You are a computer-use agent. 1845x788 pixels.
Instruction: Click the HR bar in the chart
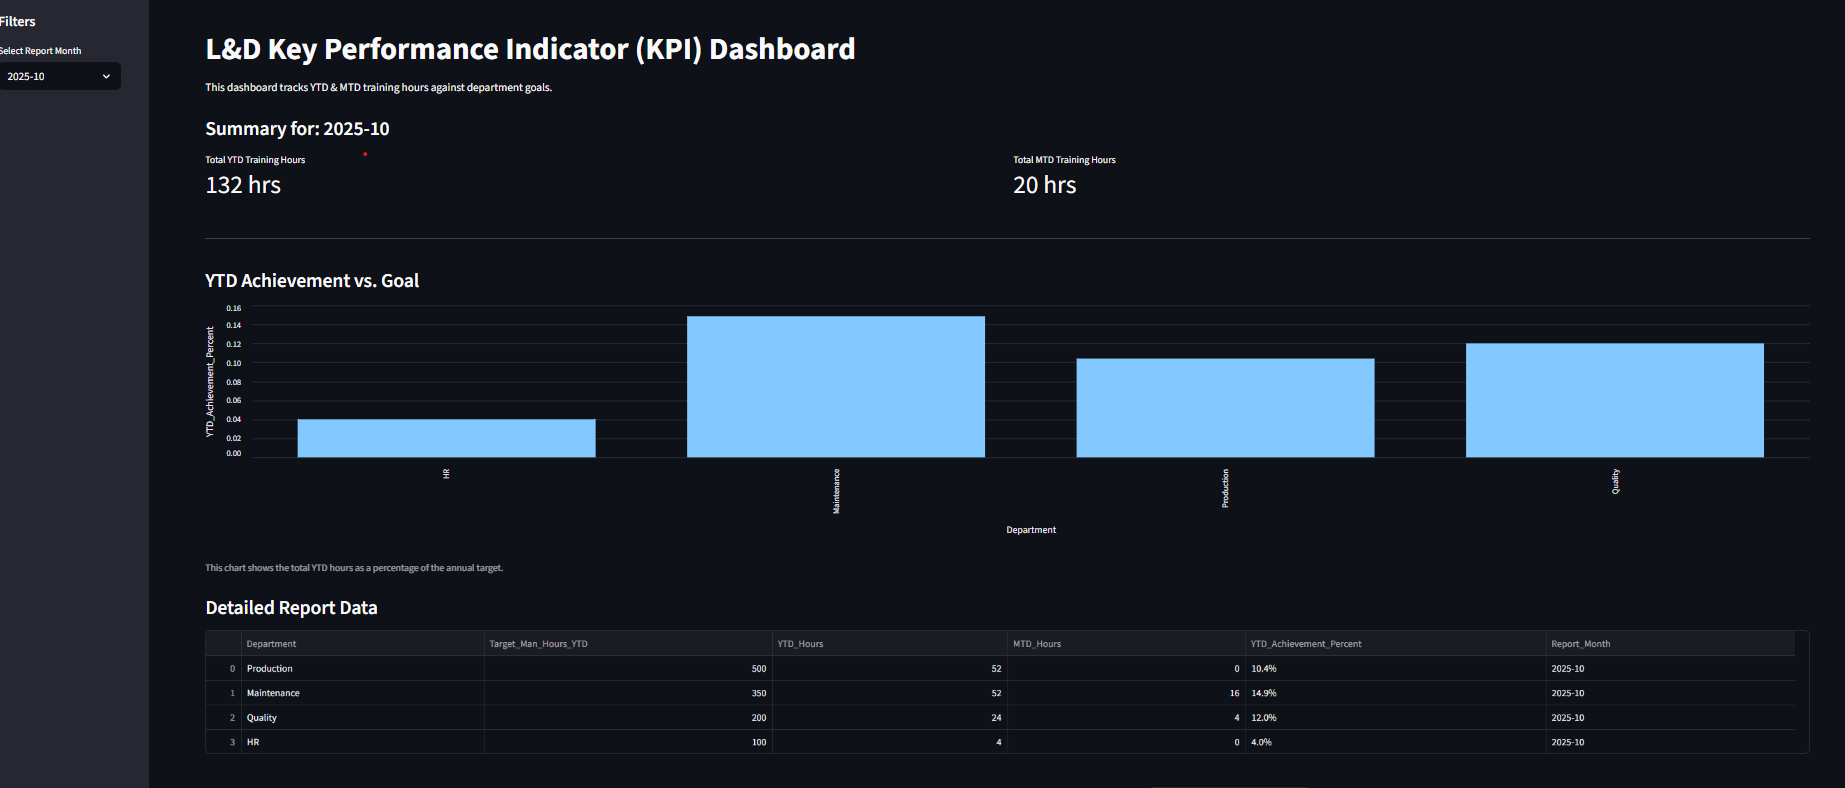(446, 438)
